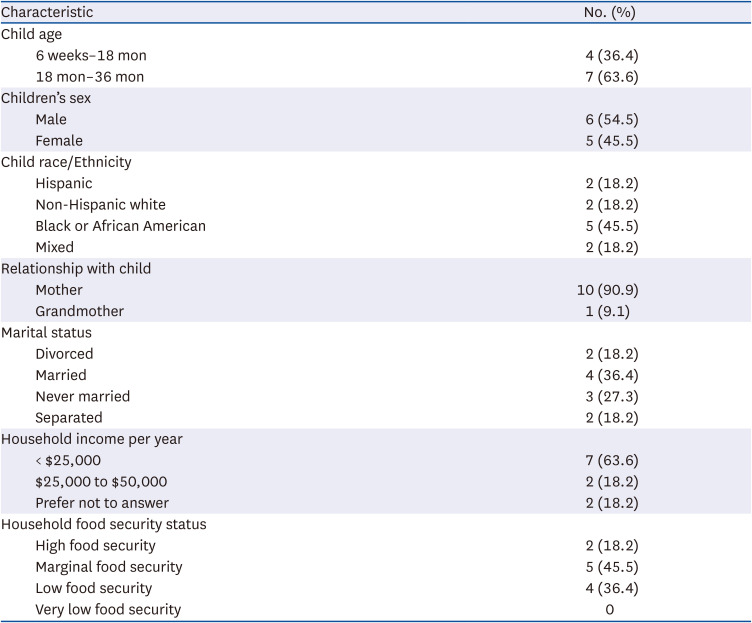The width and height of the screenshot is (752, 623).
Task: Click the Children's sex section heading
Action: coord(48,98)
